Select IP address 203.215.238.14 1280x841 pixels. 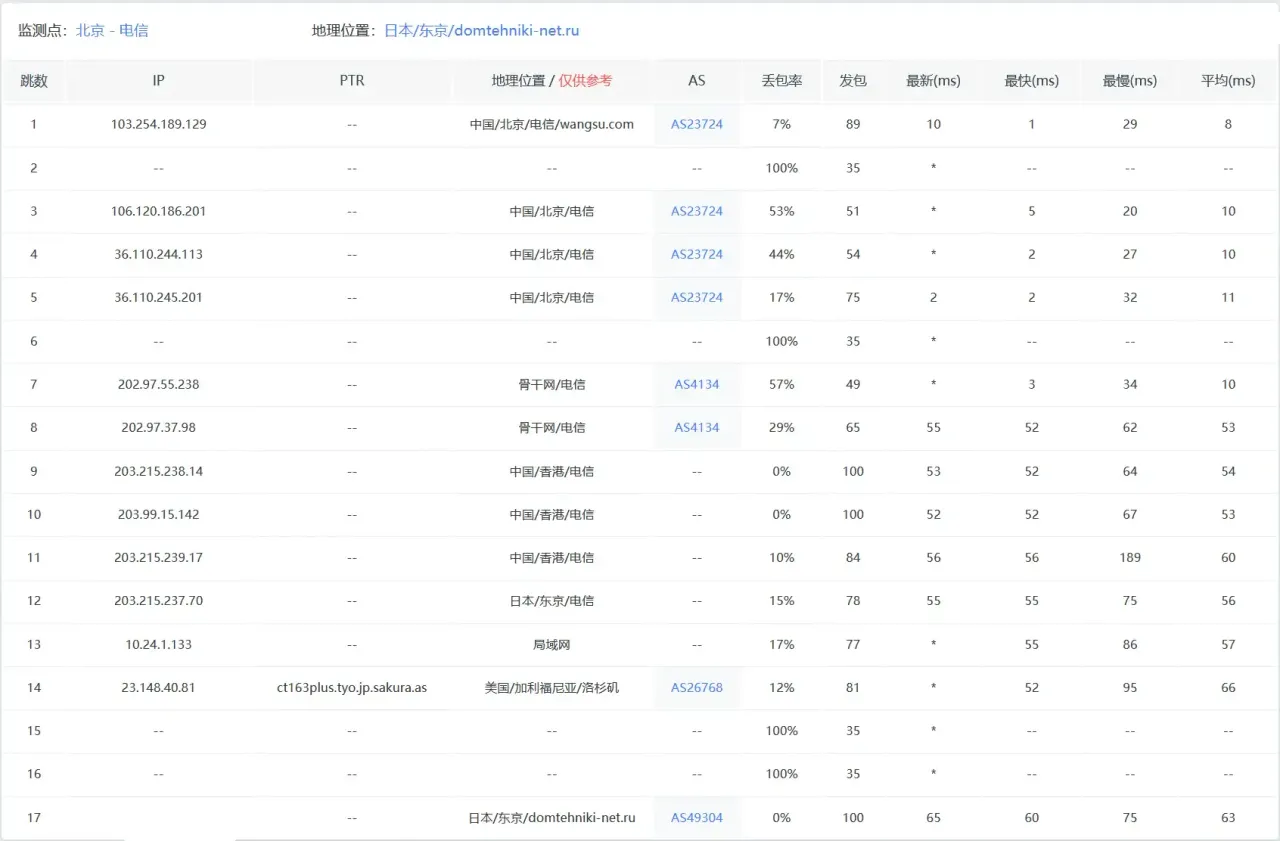point(159,471)
